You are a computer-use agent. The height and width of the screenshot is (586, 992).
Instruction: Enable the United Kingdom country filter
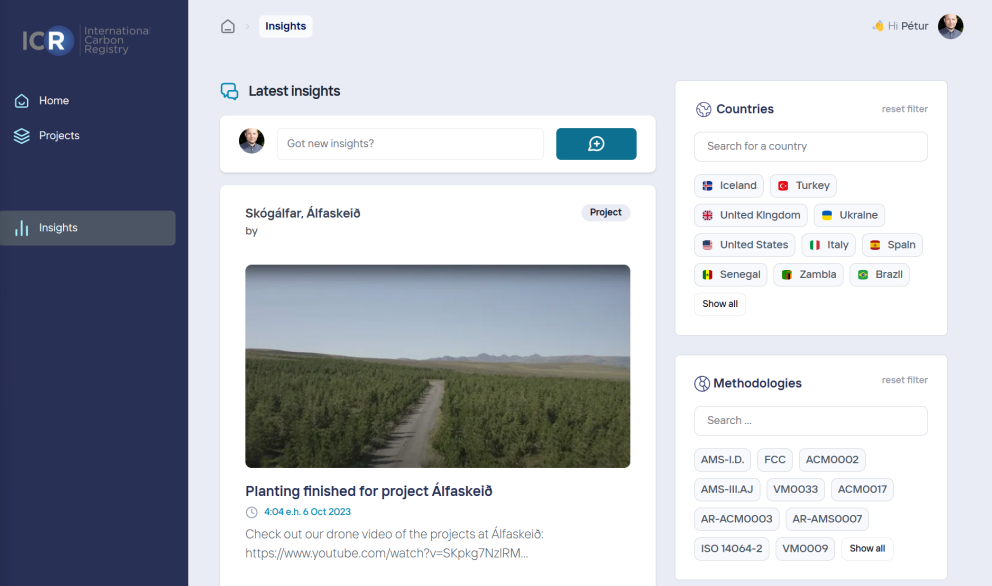tap(750, 215)
